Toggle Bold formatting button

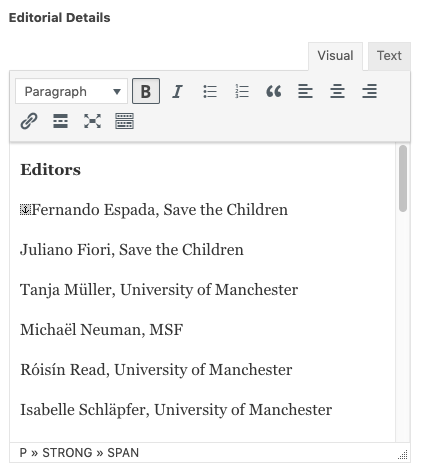point(146,91)
